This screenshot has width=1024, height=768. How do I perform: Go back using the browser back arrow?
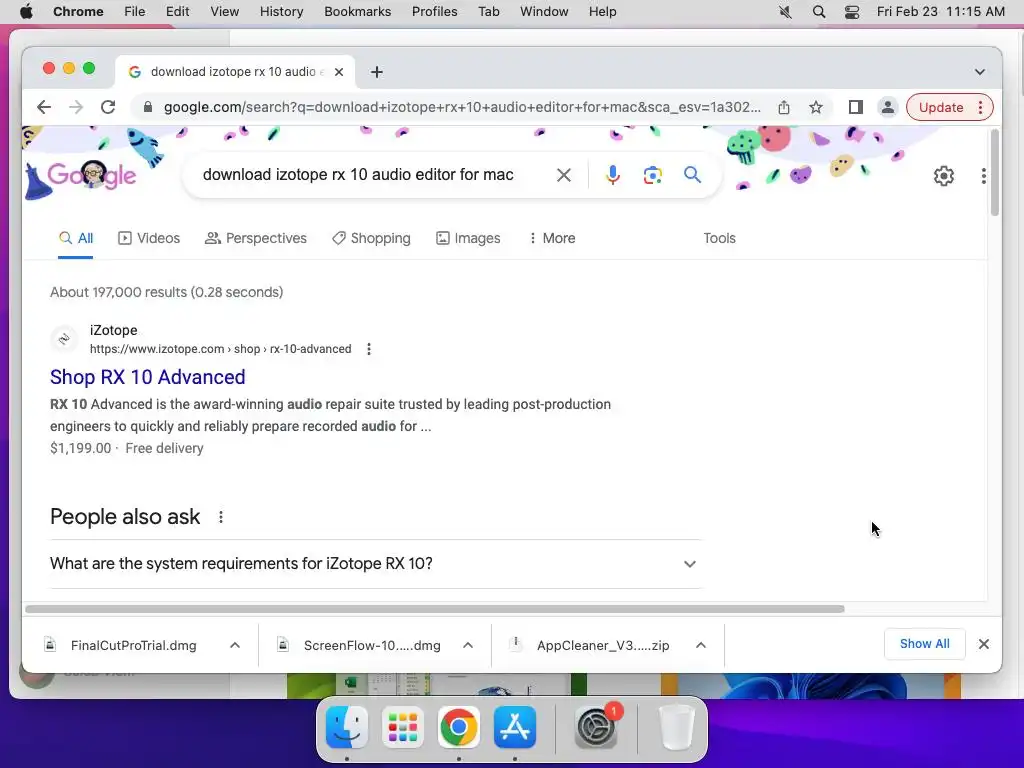click(44, 107)
